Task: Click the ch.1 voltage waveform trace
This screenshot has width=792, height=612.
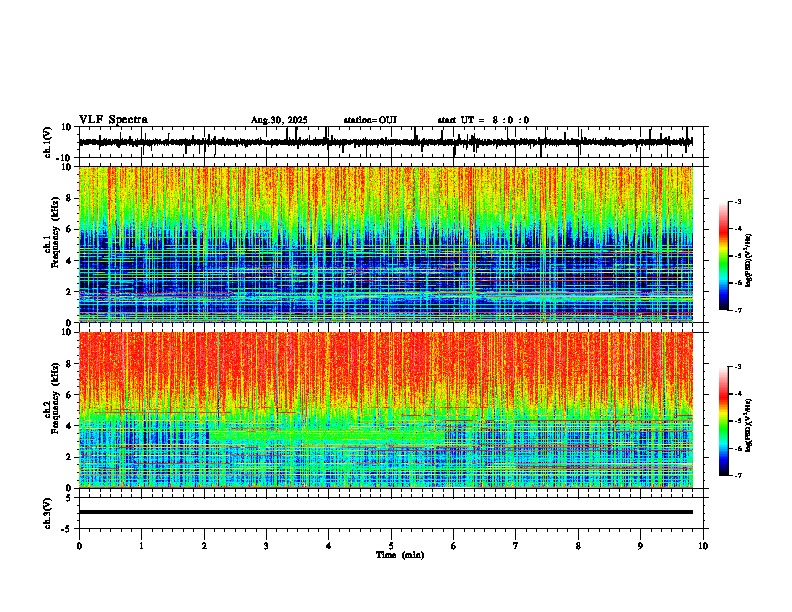Action: click(385, 142)
